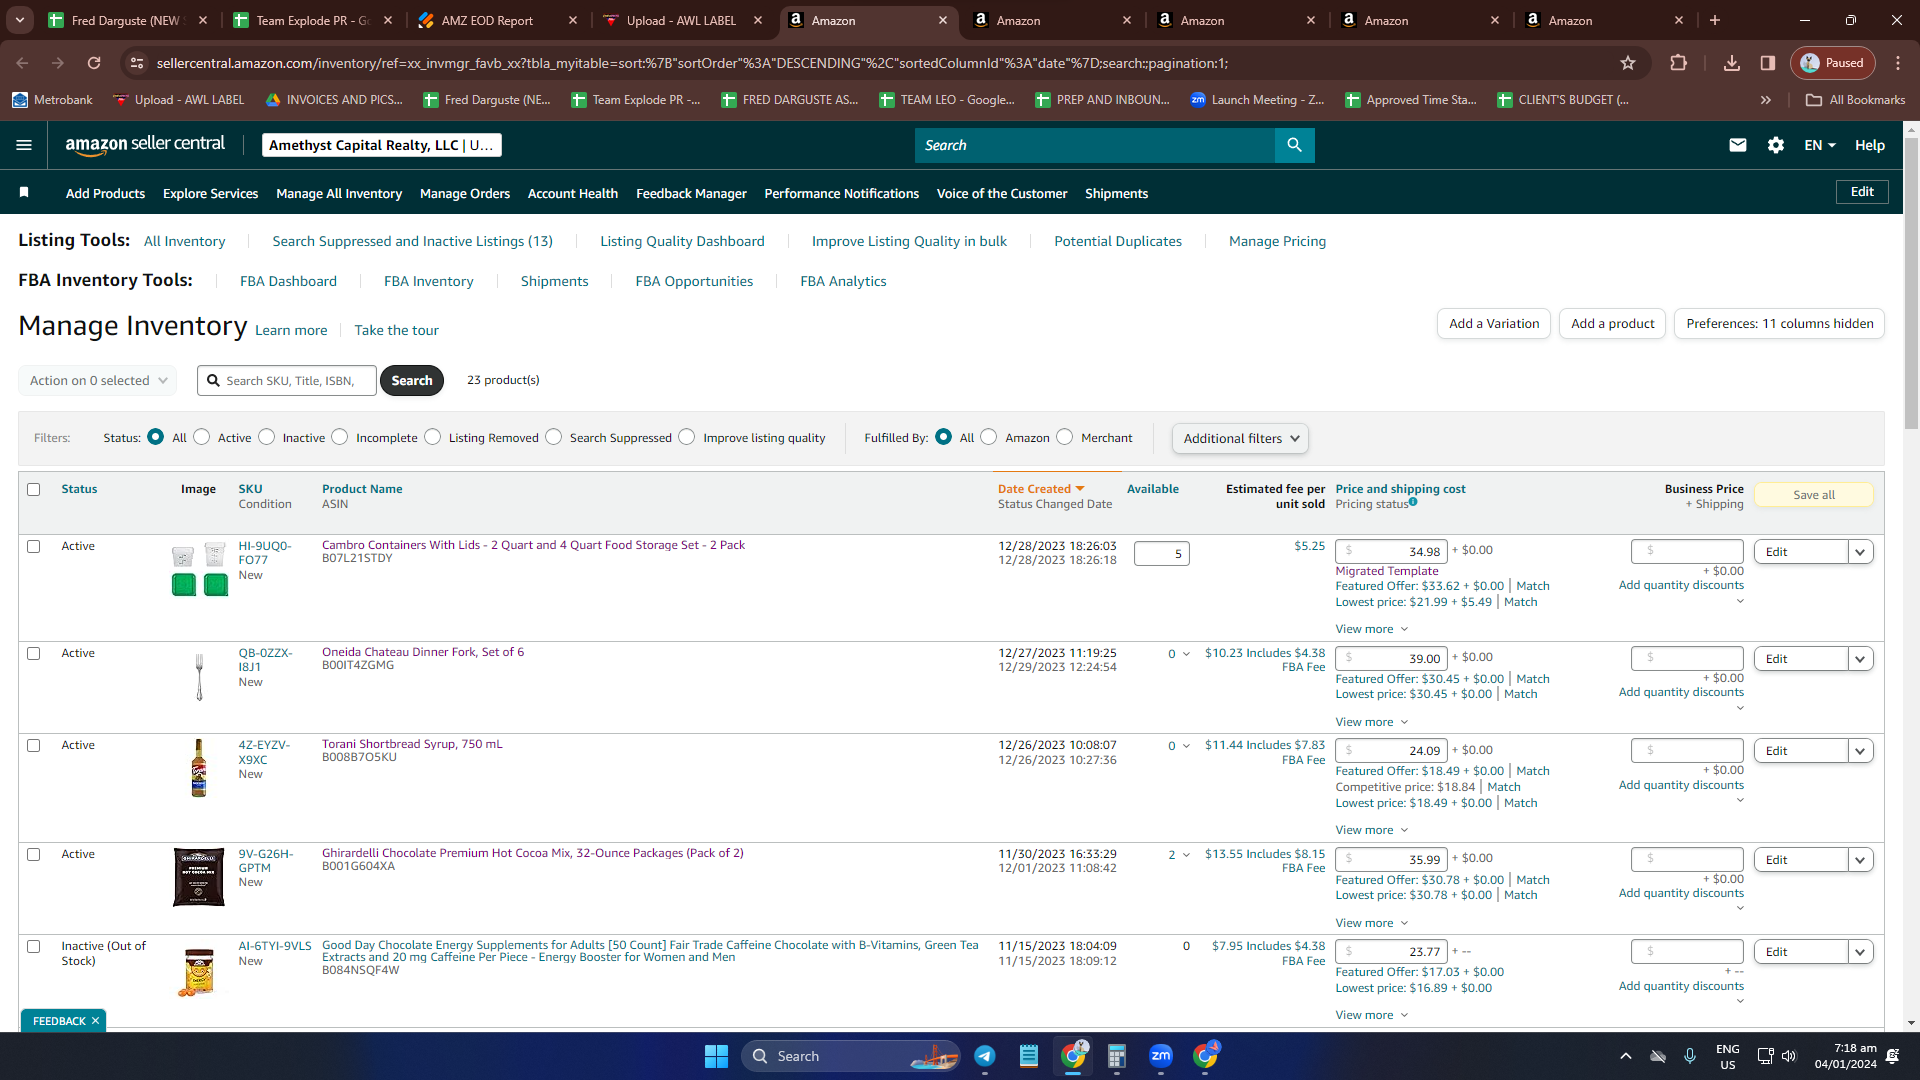Open Edit dropdown arrow for Oneida Fork row
Viewport: 1920px width, 1080px height.
[x=1860, y=659]
